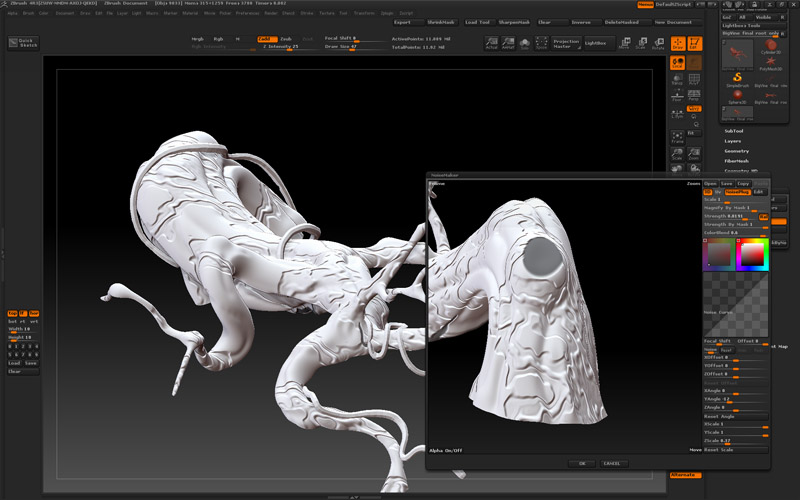Click the ShrinkMask button
This screenshot has height=500, width=800.
point(441,22)
